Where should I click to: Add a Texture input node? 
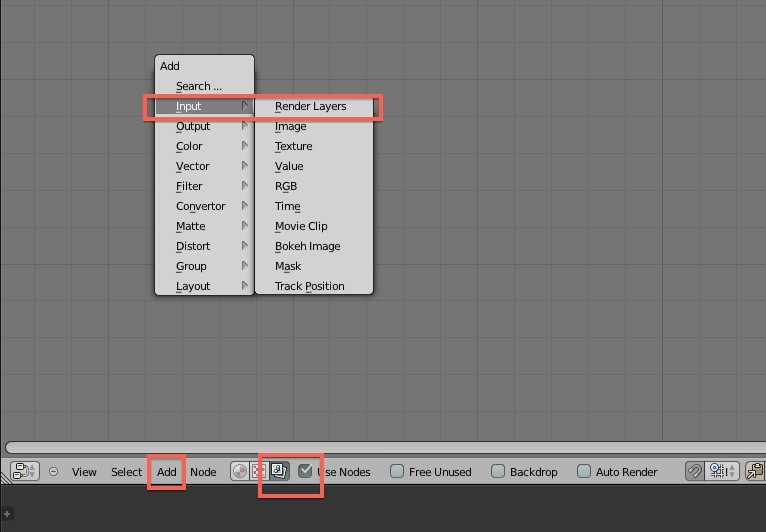coord(314,146)
